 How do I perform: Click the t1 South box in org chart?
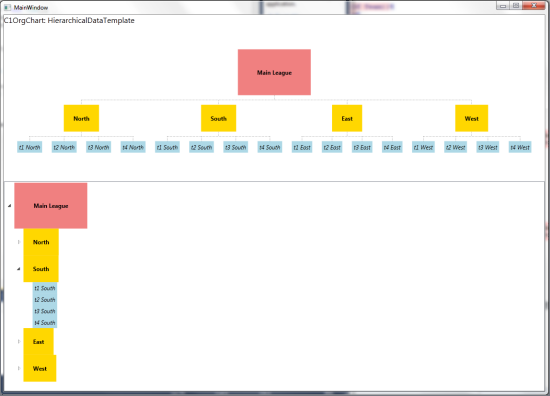(167, 147)
